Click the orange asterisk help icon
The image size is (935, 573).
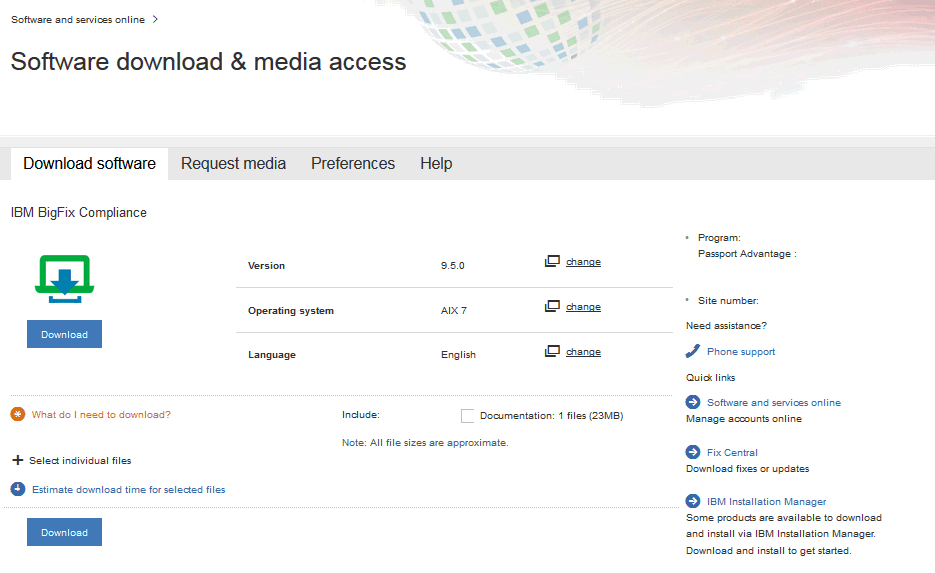(18, 414)
